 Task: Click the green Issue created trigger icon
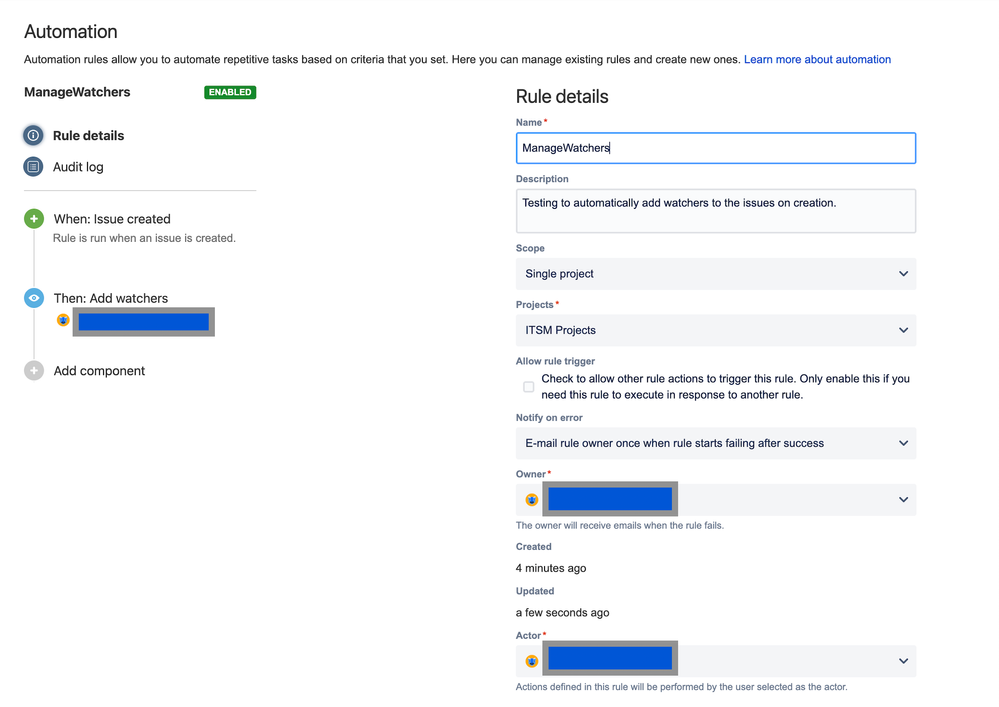tap(34, 219)
